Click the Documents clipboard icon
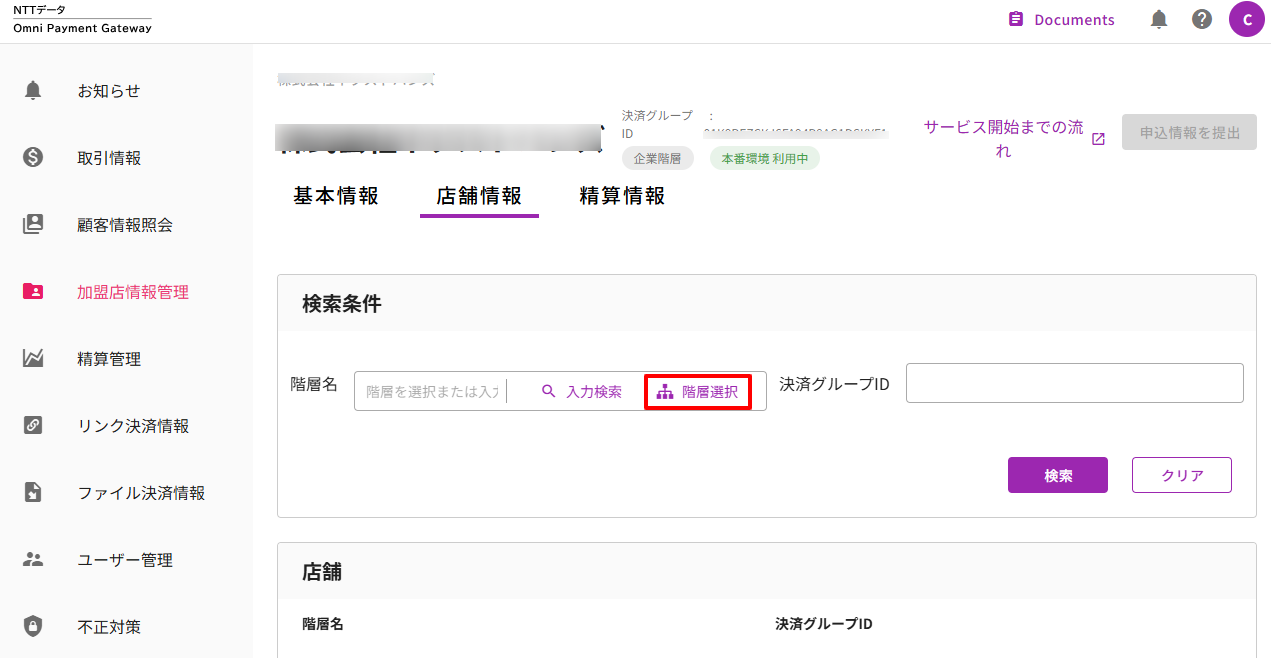The image size is (1271, 658). pyautogui.click(x=1016, y=19)
